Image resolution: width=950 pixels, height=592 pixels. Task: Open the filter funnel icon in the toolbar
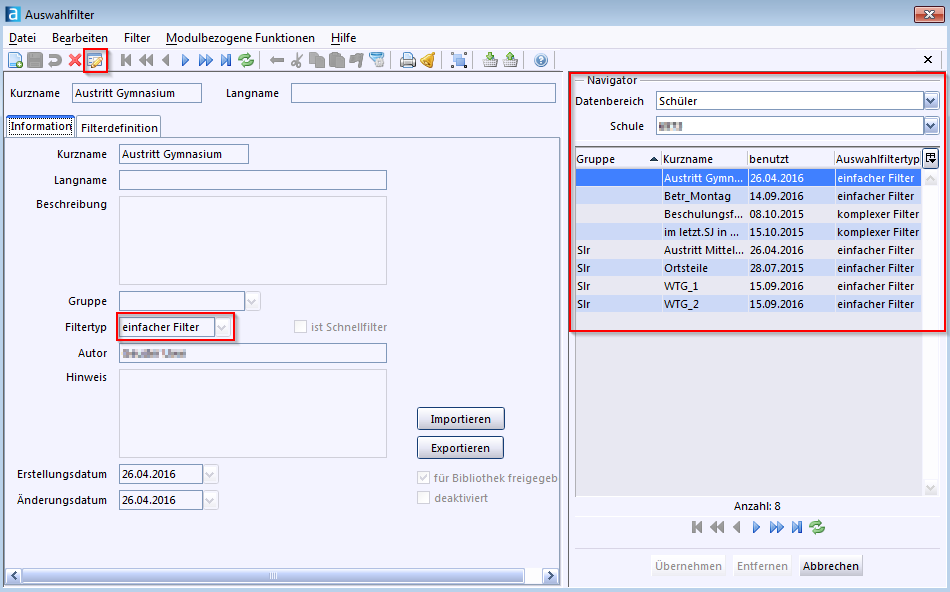[376, 60]
